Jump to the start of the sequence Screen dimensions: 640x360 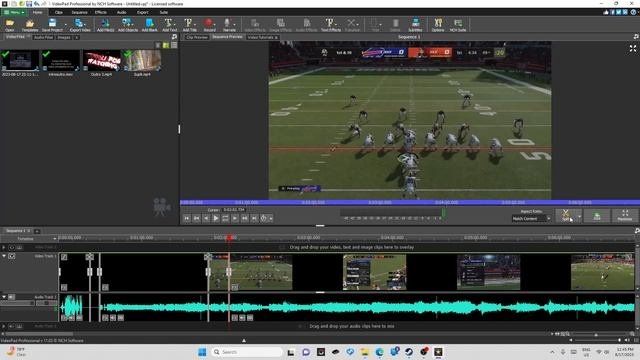point(187,218)
